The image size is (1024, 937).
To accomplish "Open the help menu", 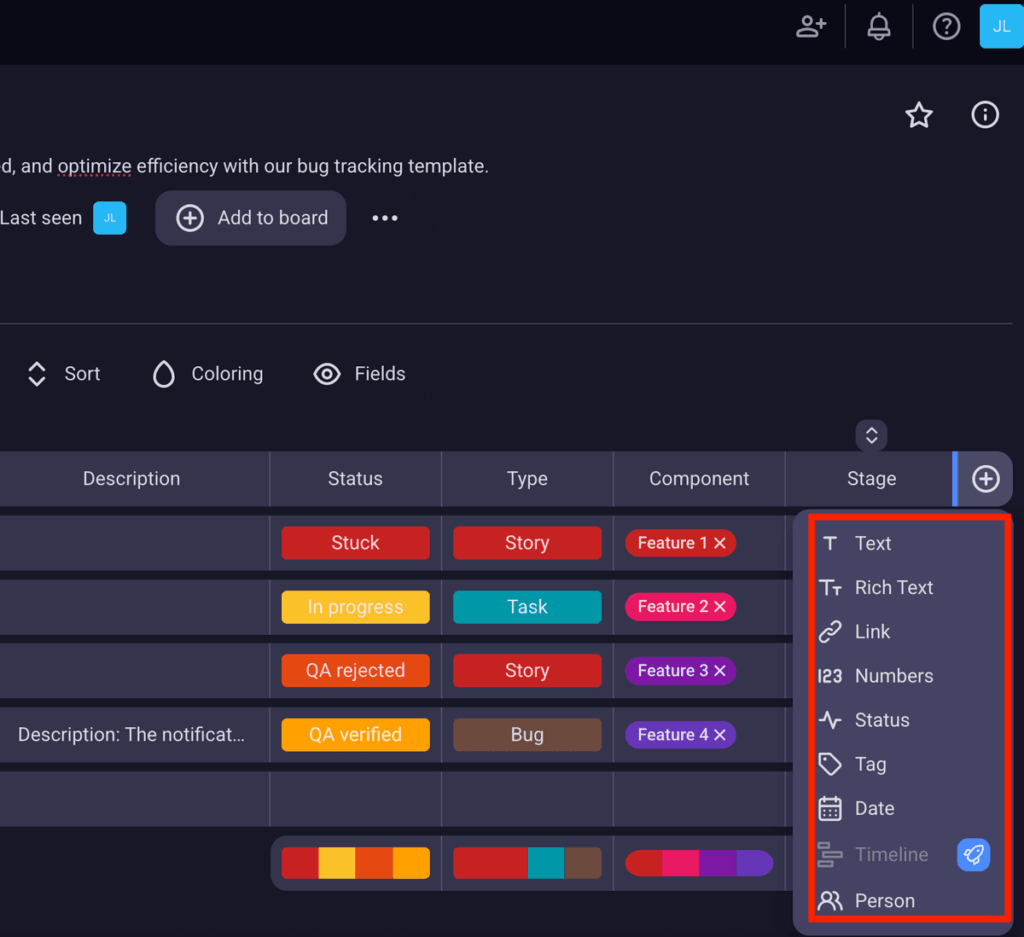I will 946,26.
